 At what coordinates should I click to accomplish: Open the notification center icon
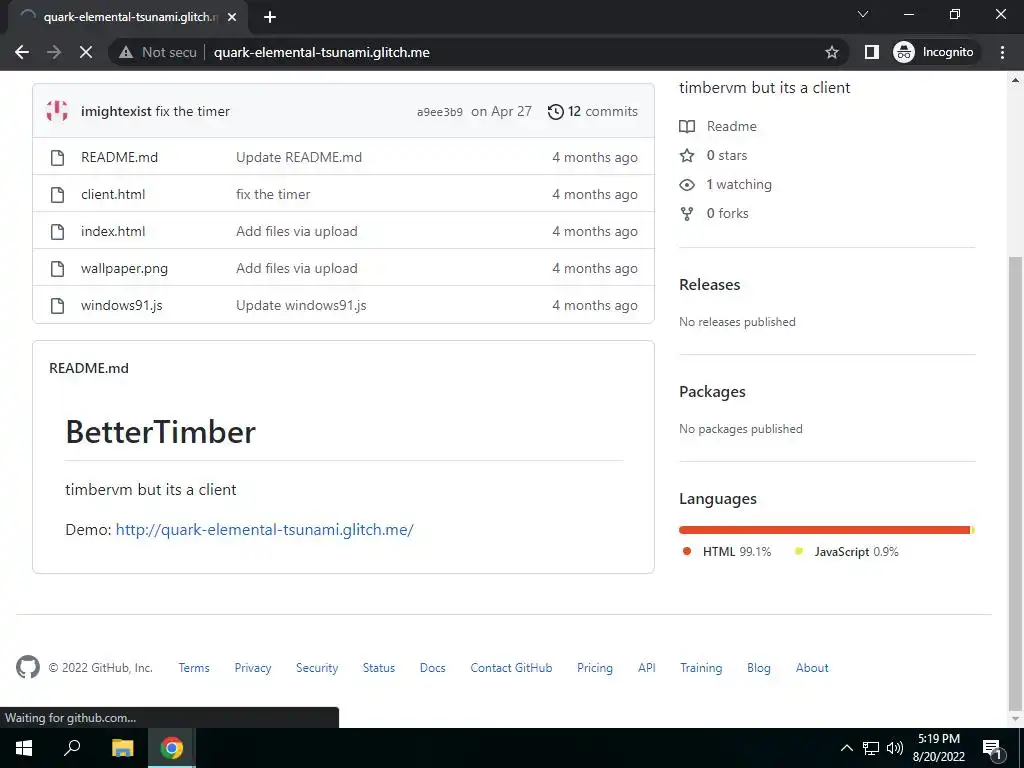point(992,748)
